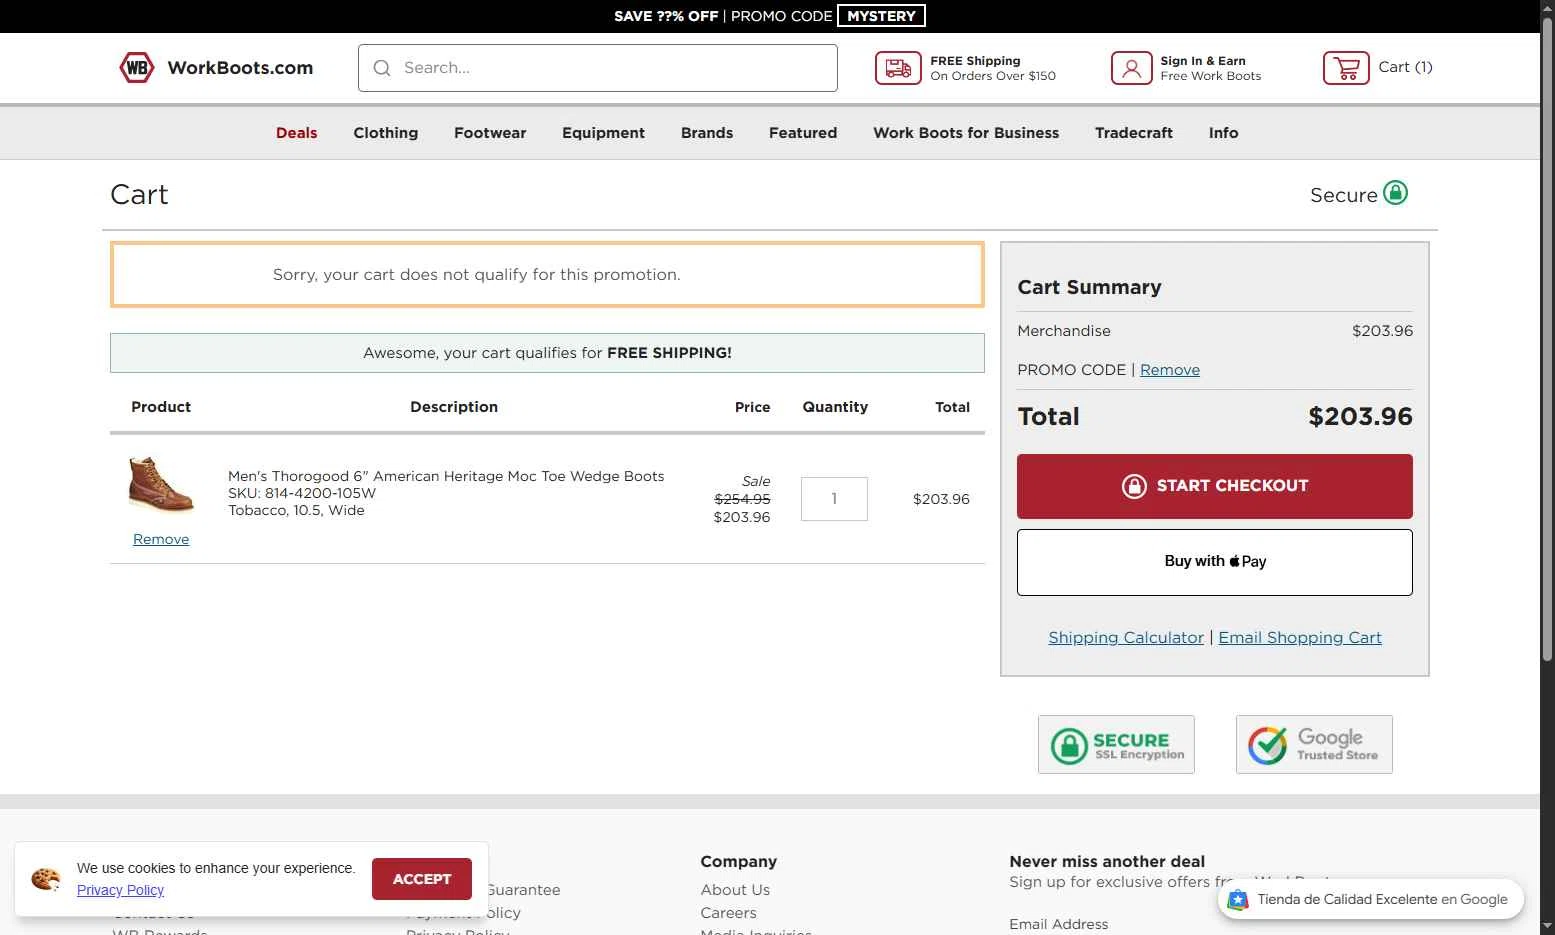The height and width of the screenshot is (935, 1555).
Task: Open the About Us footer link
Action: point(735,890)
